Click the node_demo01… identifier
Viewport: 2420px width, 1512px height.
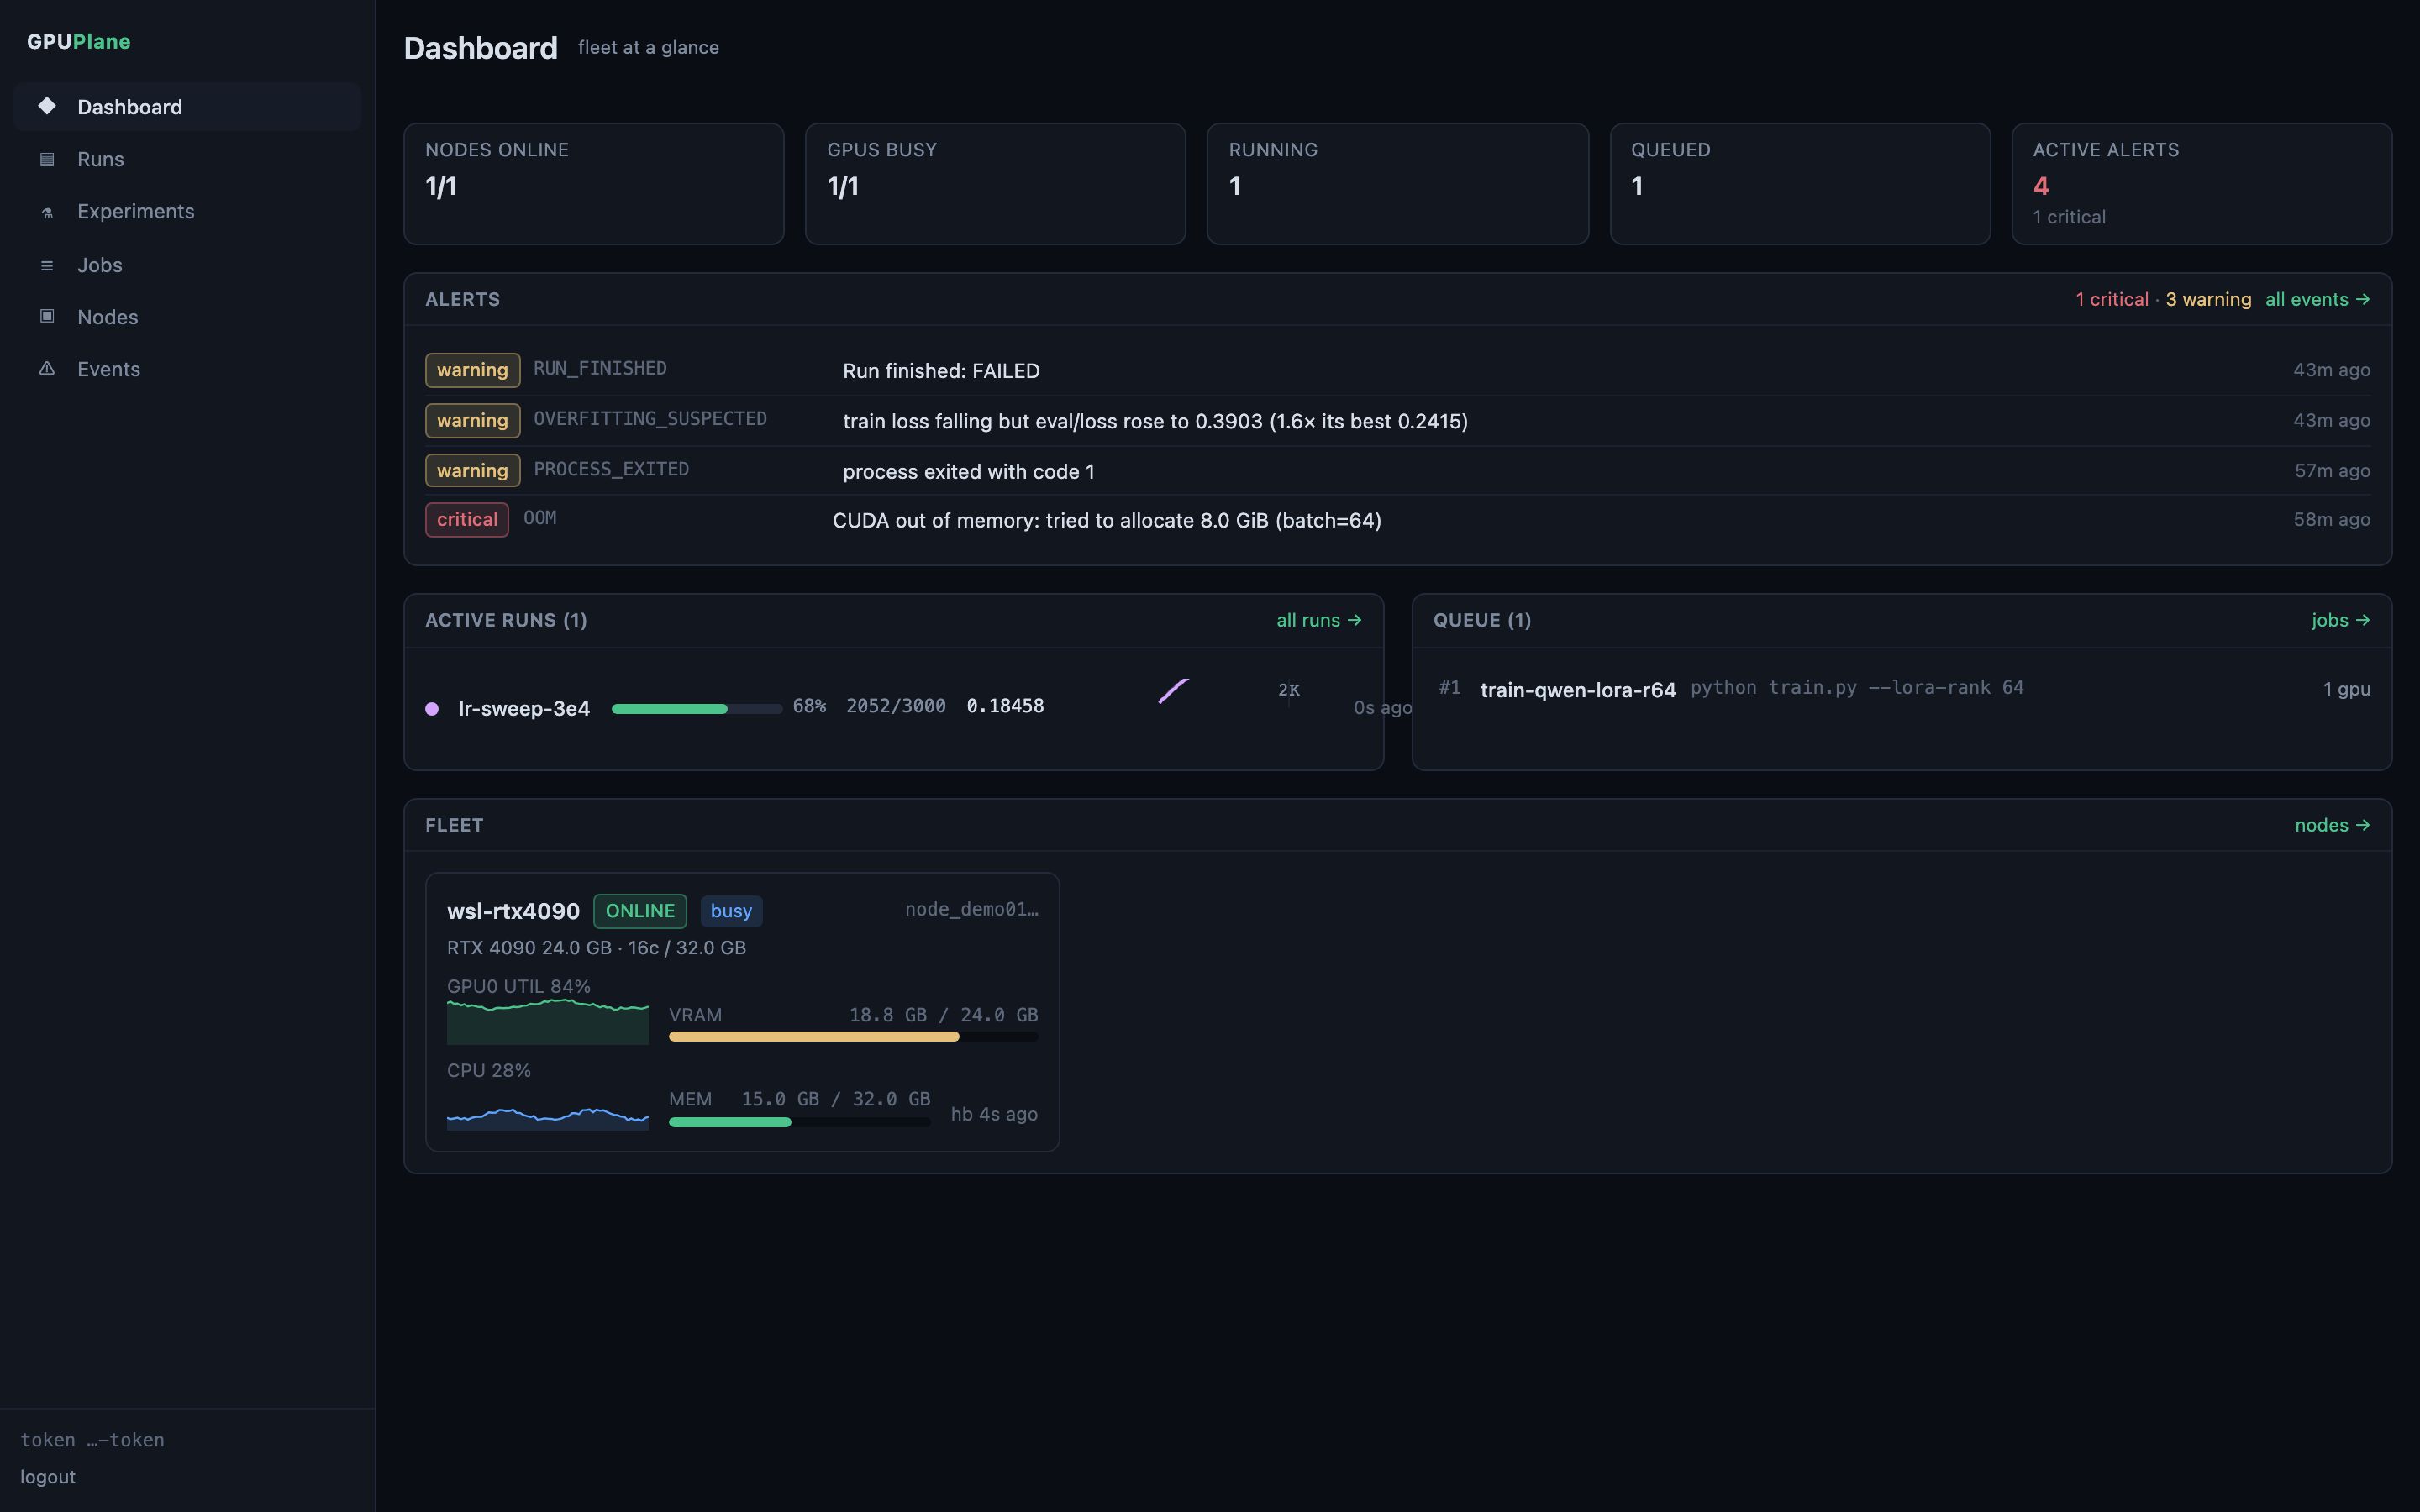[971, 910]
